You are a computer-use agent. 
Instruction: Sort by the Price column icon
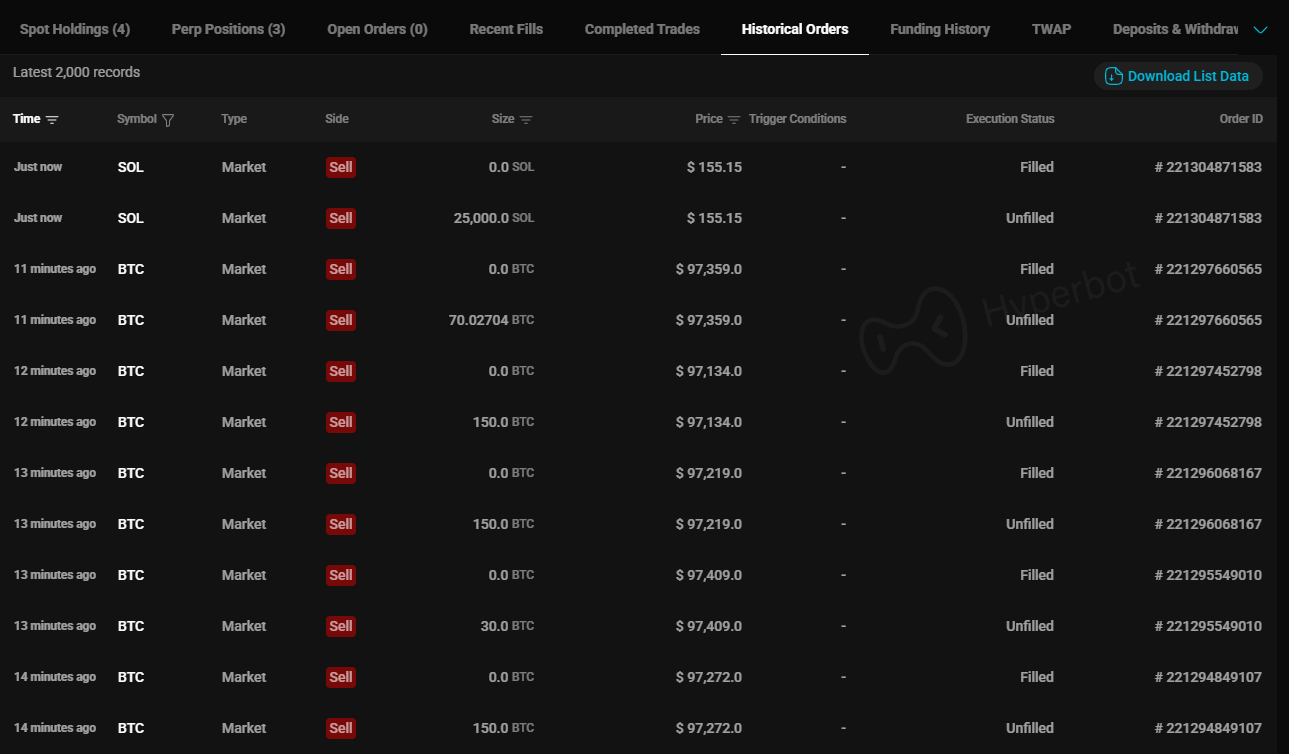[x=734, y=120]
